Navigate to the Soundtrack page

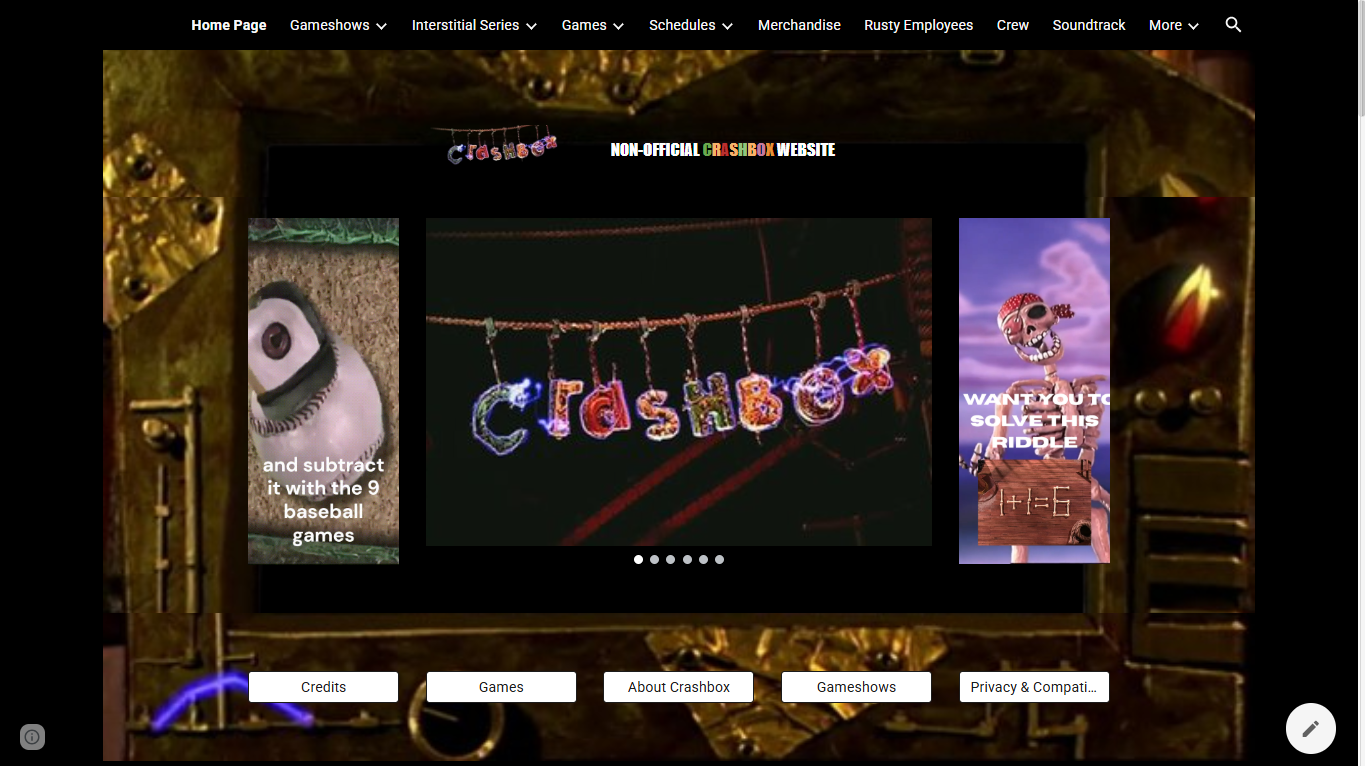click(x=1088, y=25)
